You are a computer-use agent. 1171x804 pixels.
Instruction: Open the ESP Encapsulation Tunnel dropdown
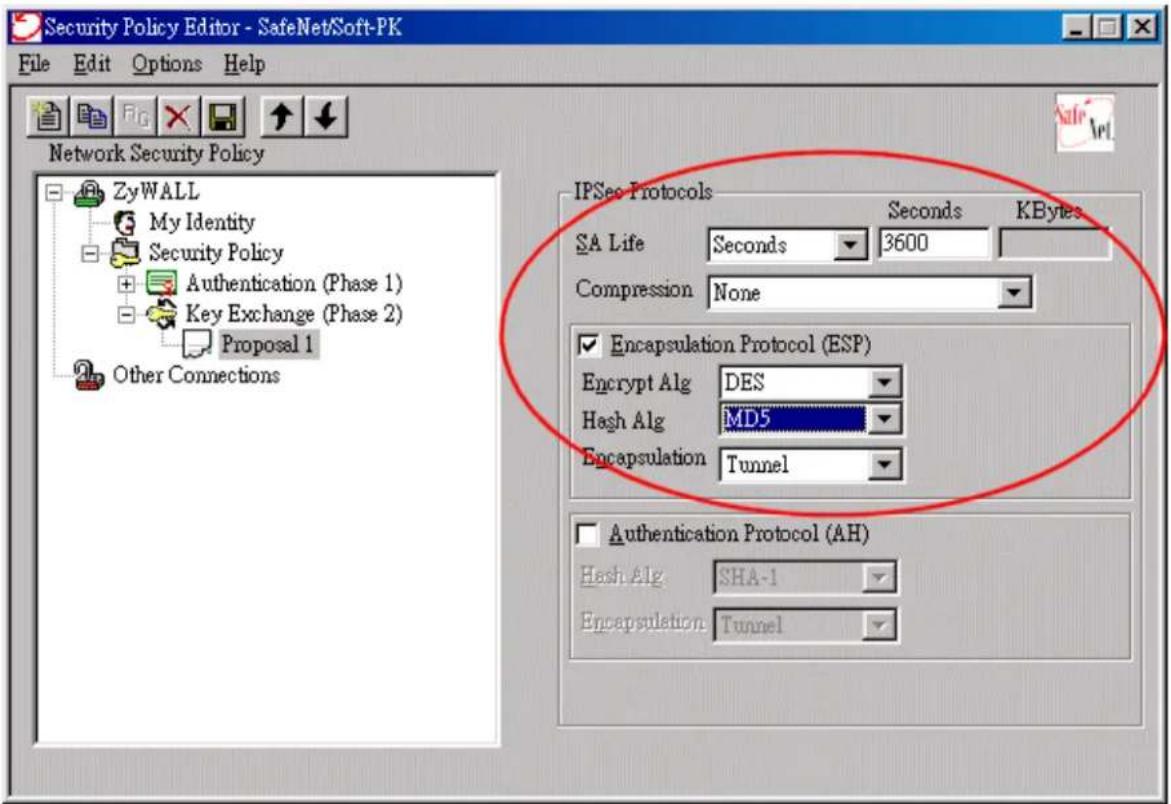pyautogui.click(x=883, y=465)
